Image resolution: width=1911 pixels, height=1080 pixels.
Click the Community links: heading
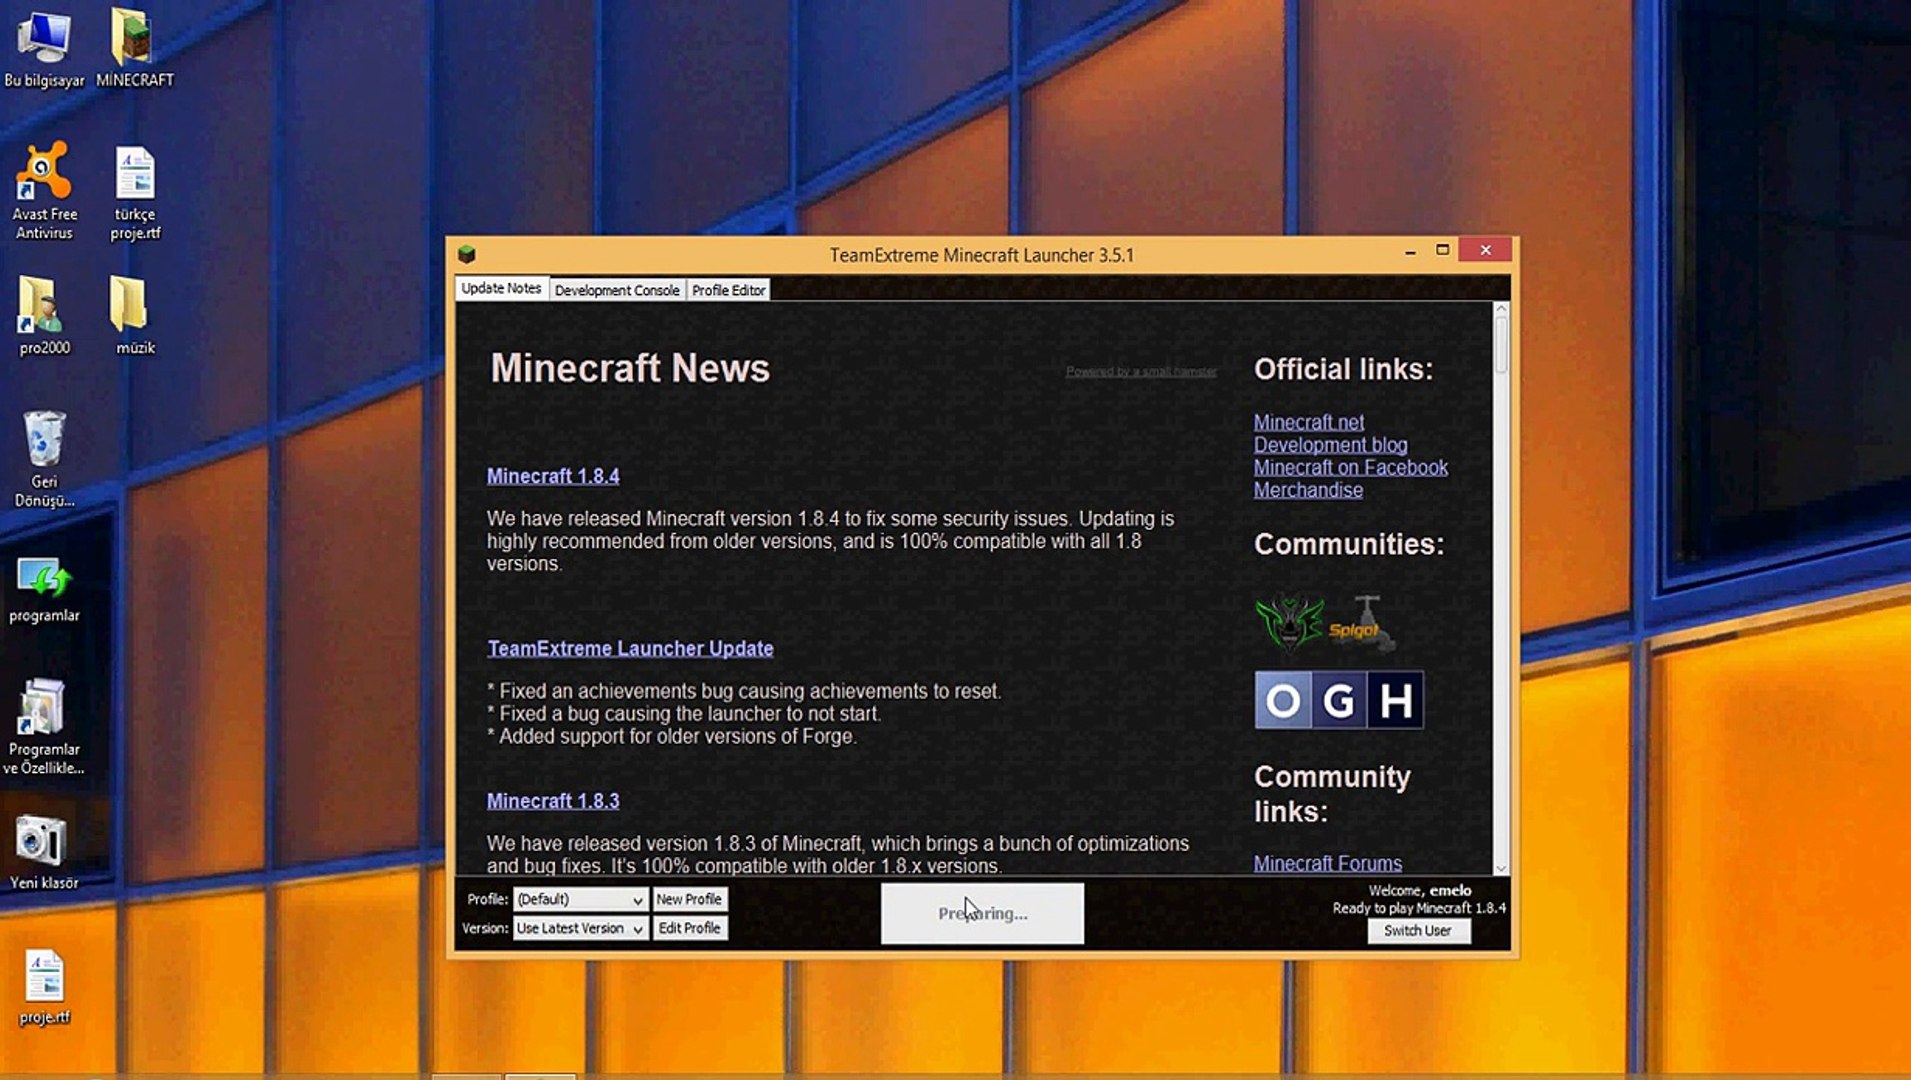pos(1332,794)
